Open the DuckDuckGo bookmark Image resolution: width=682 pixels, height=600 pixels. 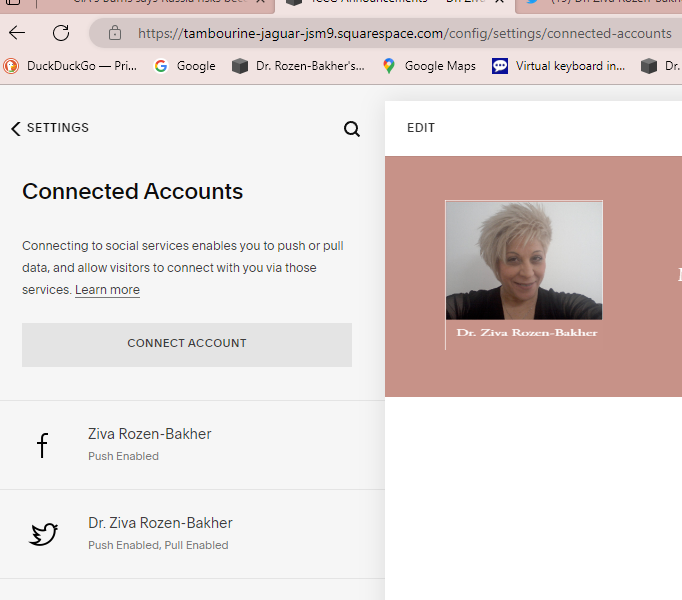70,66
